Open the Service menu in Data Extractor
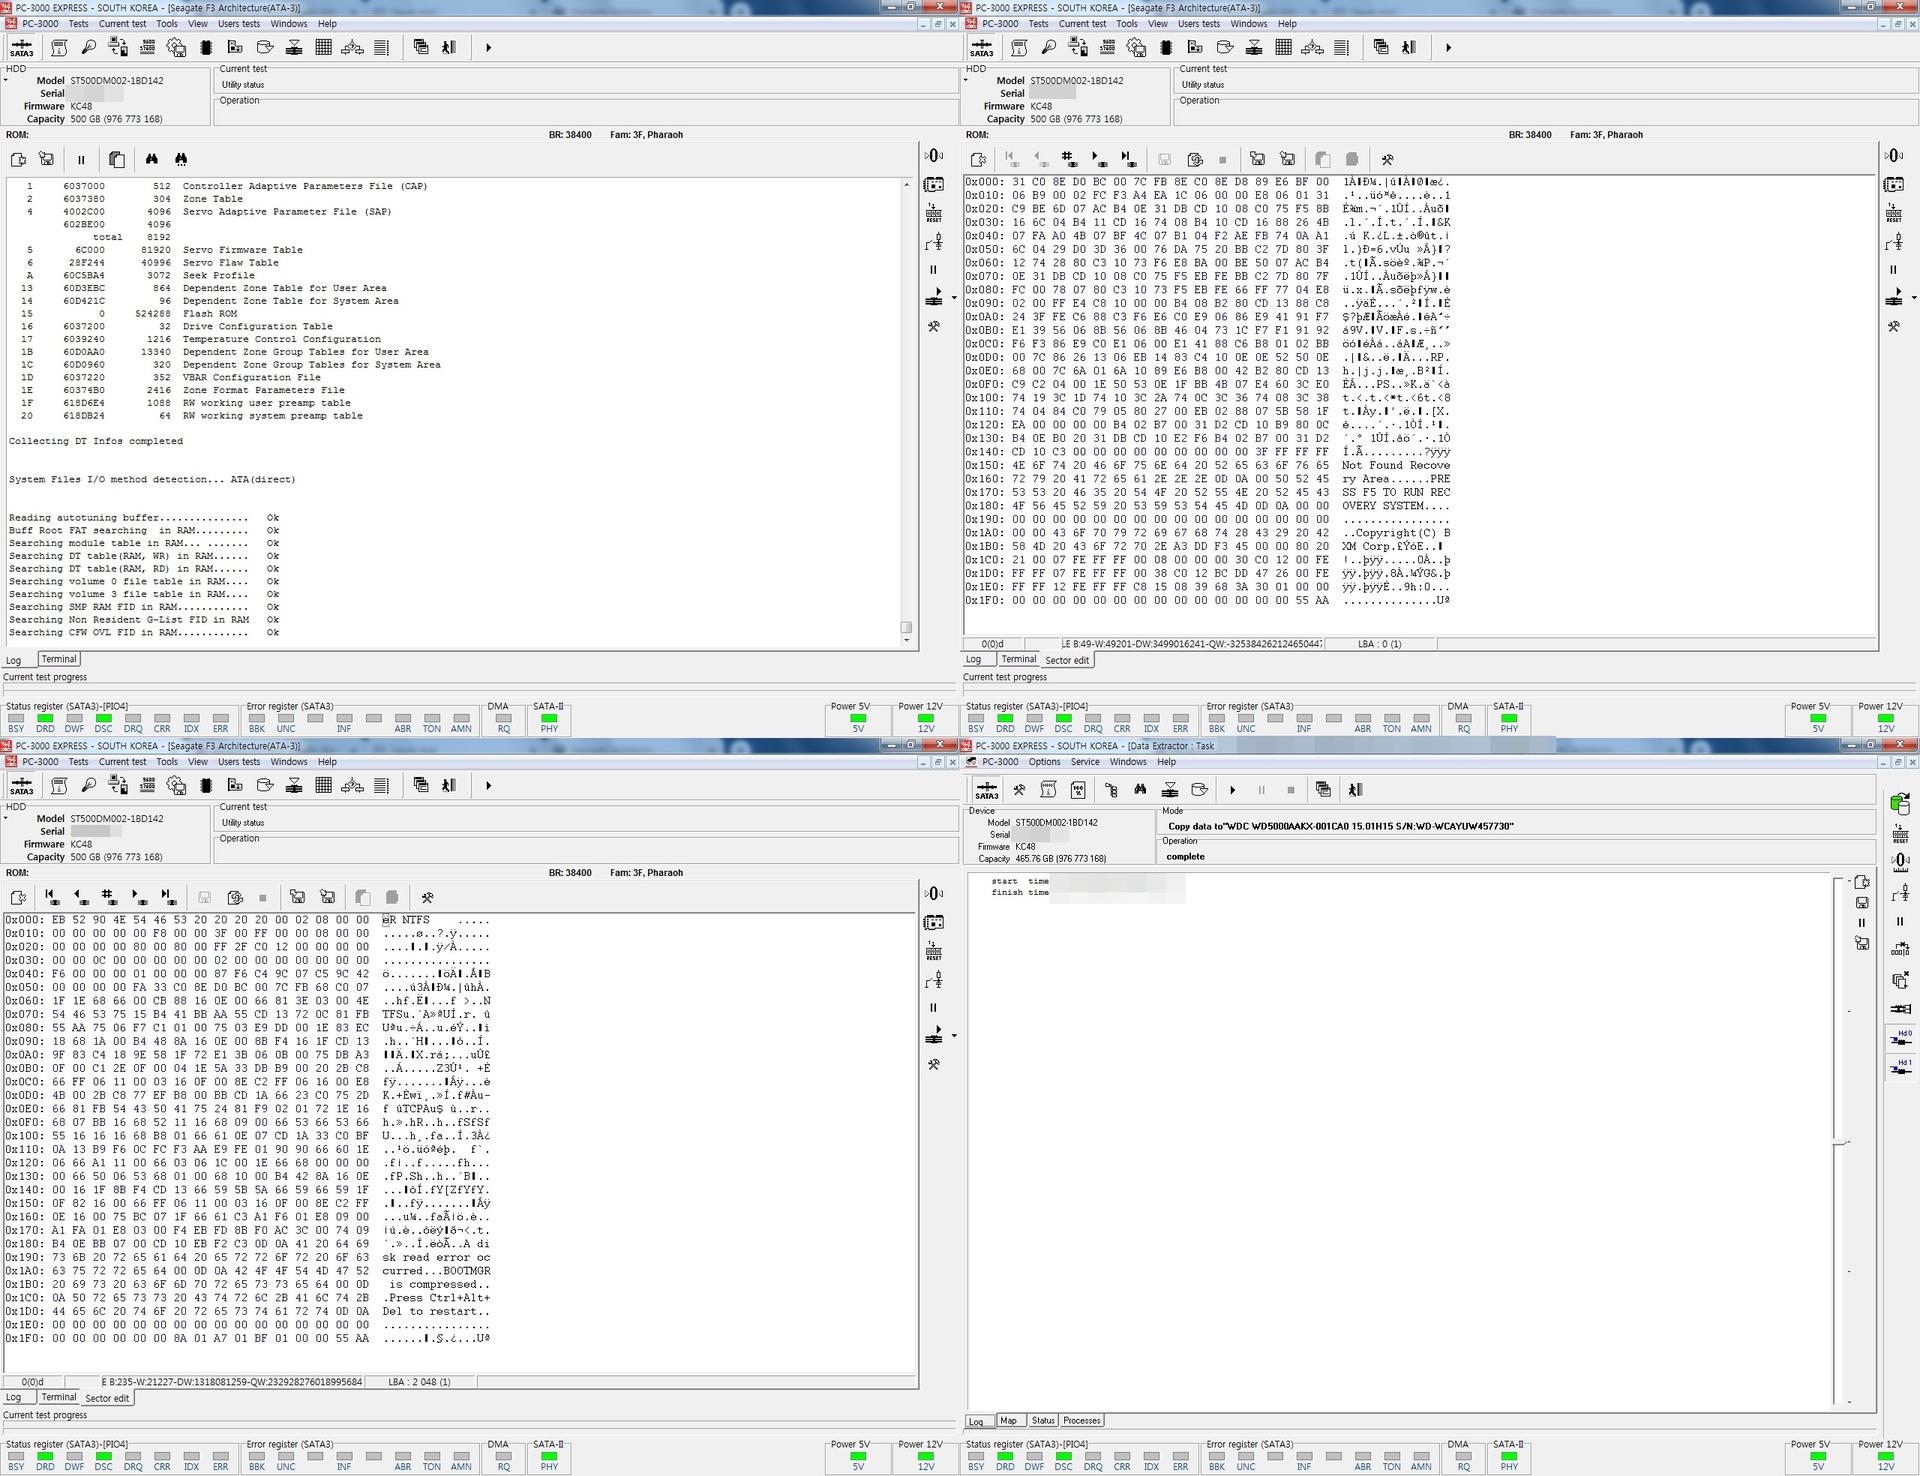The image size is (1920, 1476). coord(1085,762)
